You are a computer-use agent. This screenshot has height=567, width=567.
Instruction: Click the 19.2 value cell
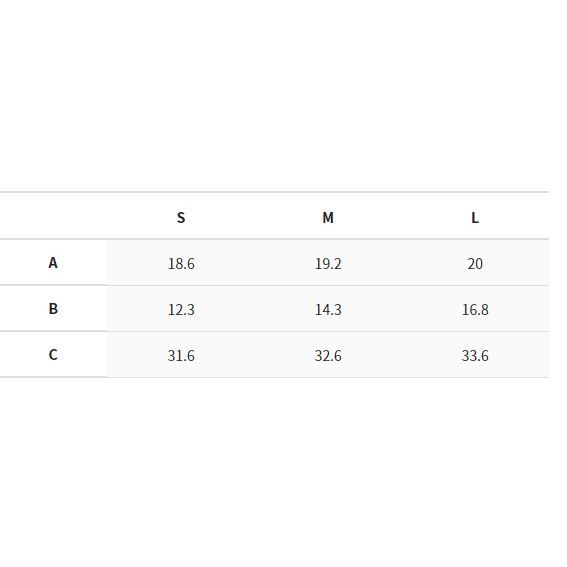(328, 263)
